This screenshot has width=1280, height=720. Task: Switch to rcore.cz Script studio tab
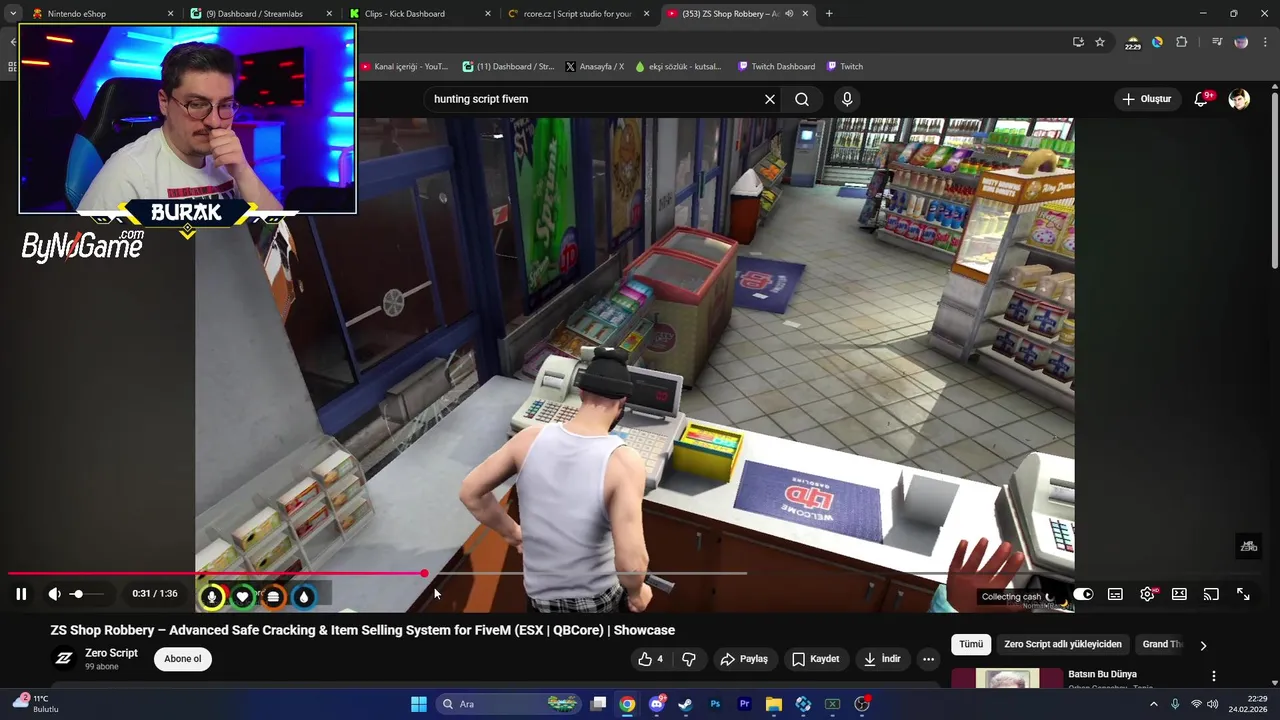point(579,14)
